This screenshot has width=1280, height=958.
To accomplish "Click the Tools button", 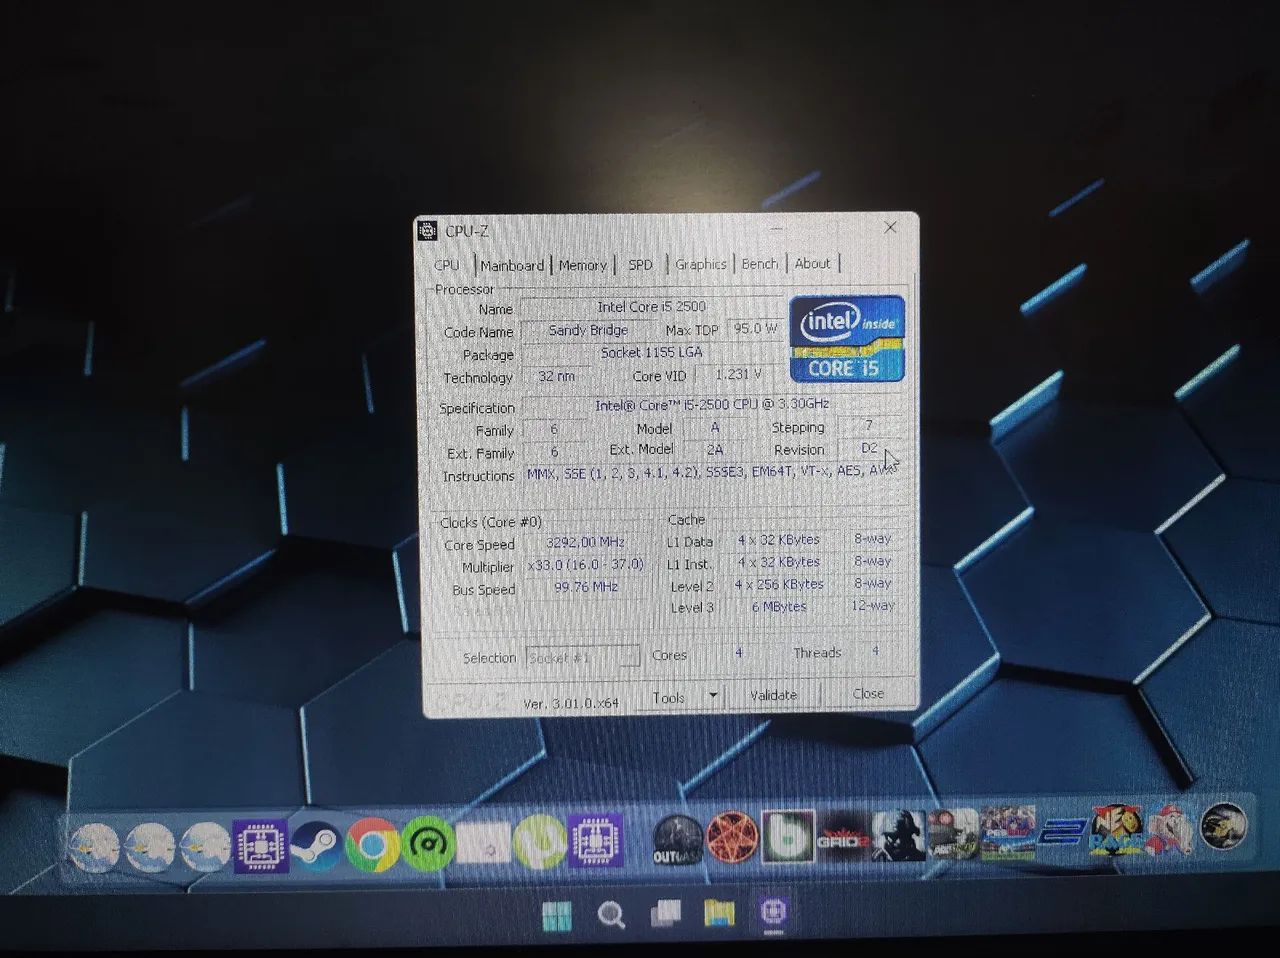I will (x=670, y=698).
